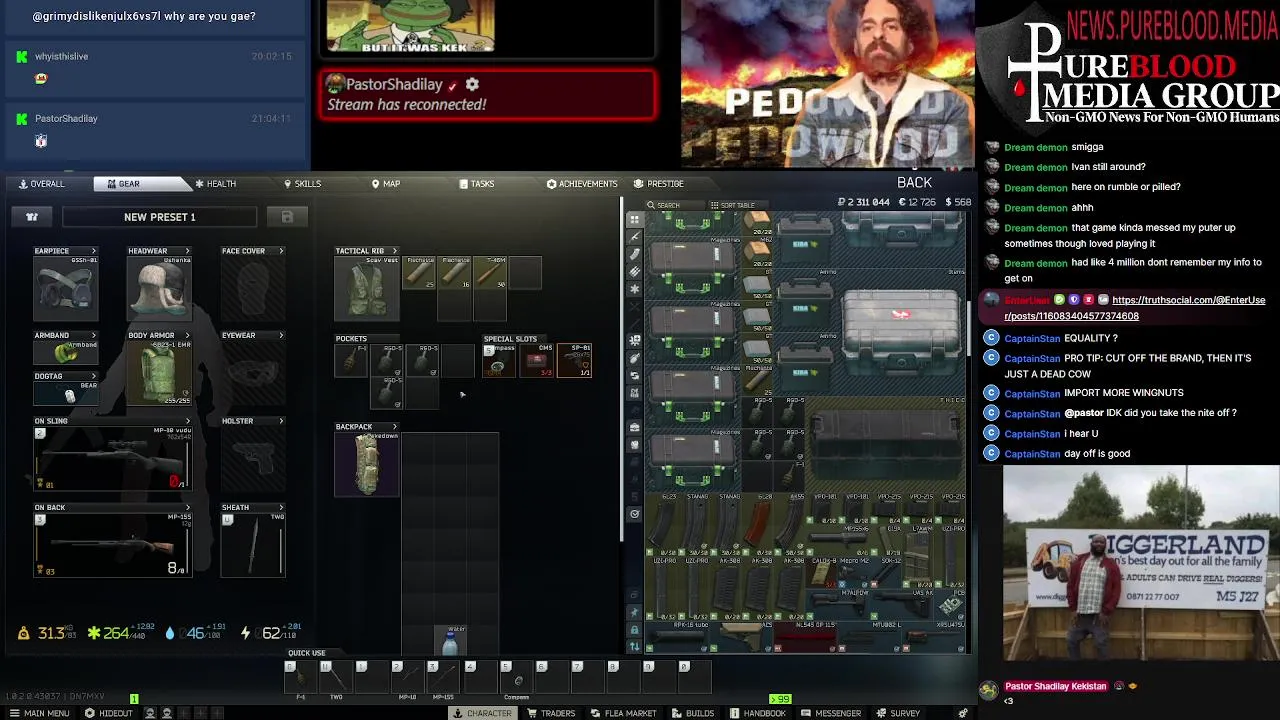
Task: Open the truthsocial.com link in chat
Action: [x=1134, y=308]
